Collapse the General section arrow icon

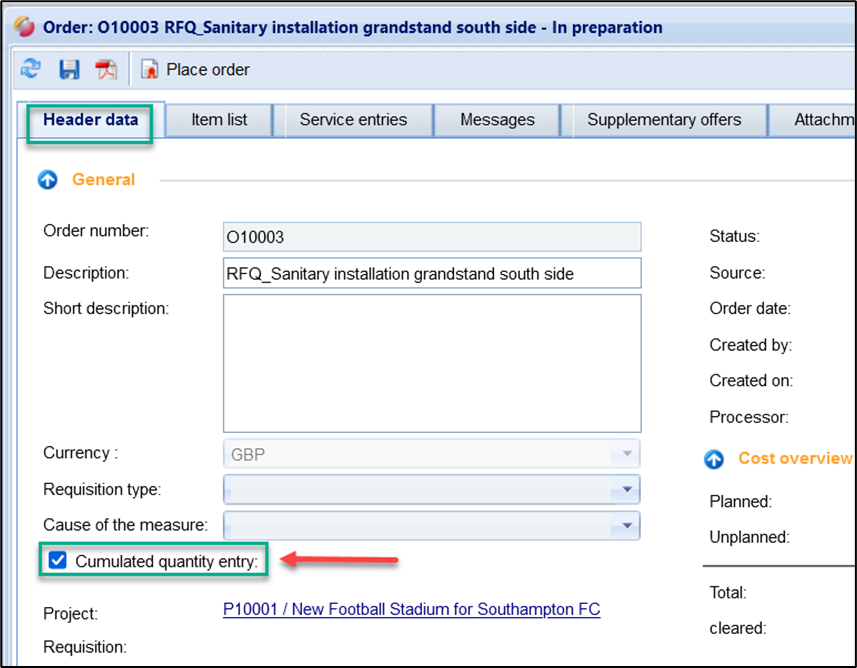pyautogui.click(x=48, y=180)
